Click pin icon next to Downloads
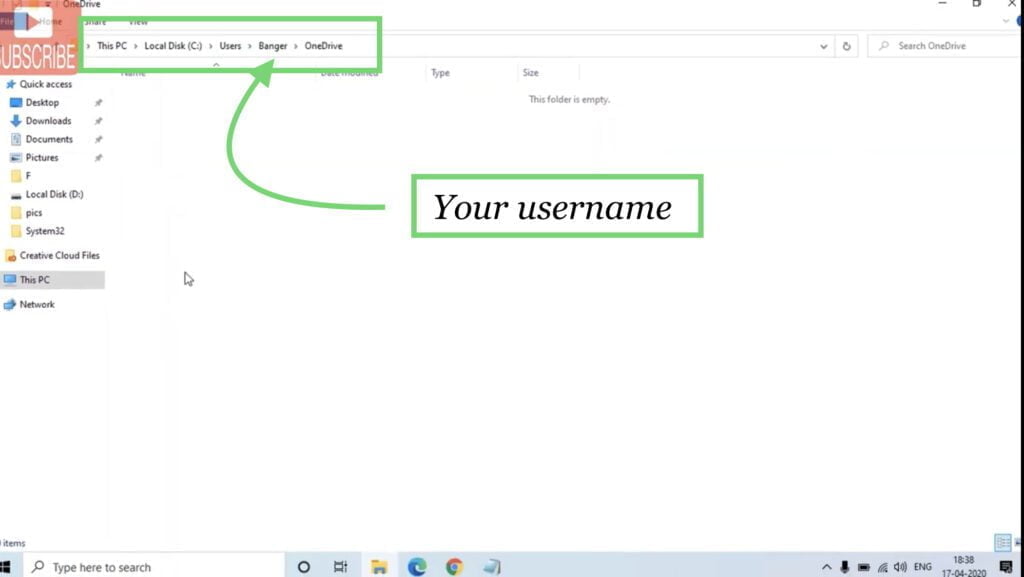 [98, 121]
